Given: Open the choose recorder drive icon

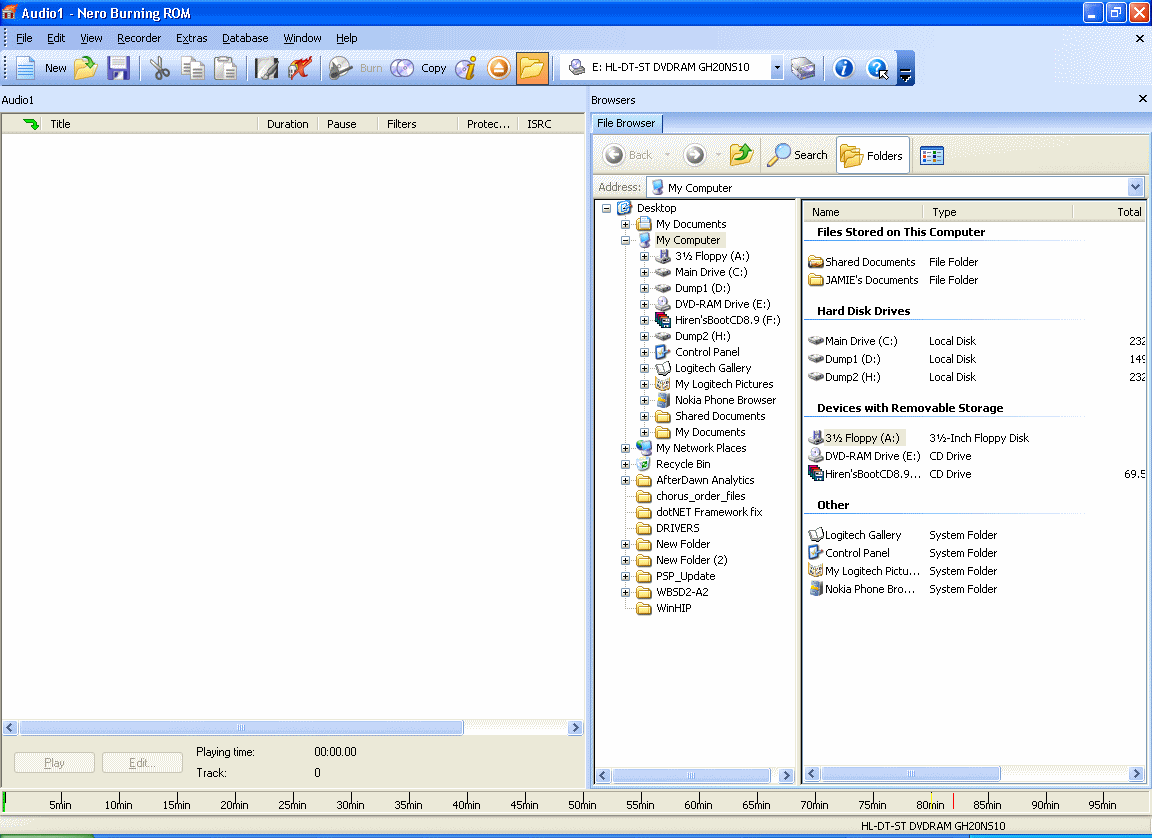Looking at the screenshot, I should pos(803,68).
